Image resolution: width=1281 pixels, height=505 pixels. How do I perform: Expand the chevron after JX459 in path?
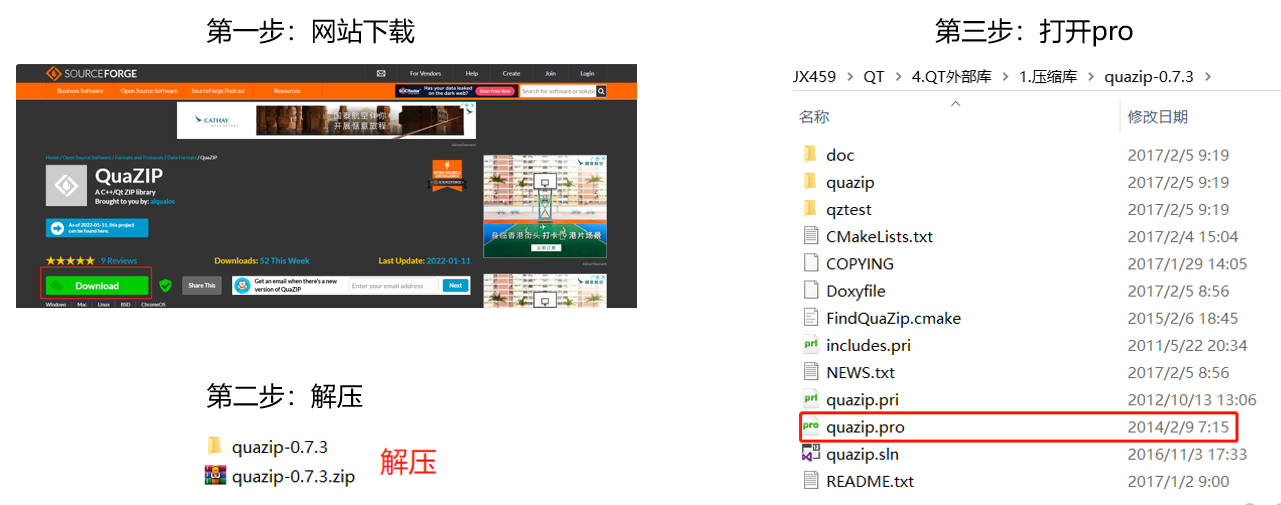849,77
